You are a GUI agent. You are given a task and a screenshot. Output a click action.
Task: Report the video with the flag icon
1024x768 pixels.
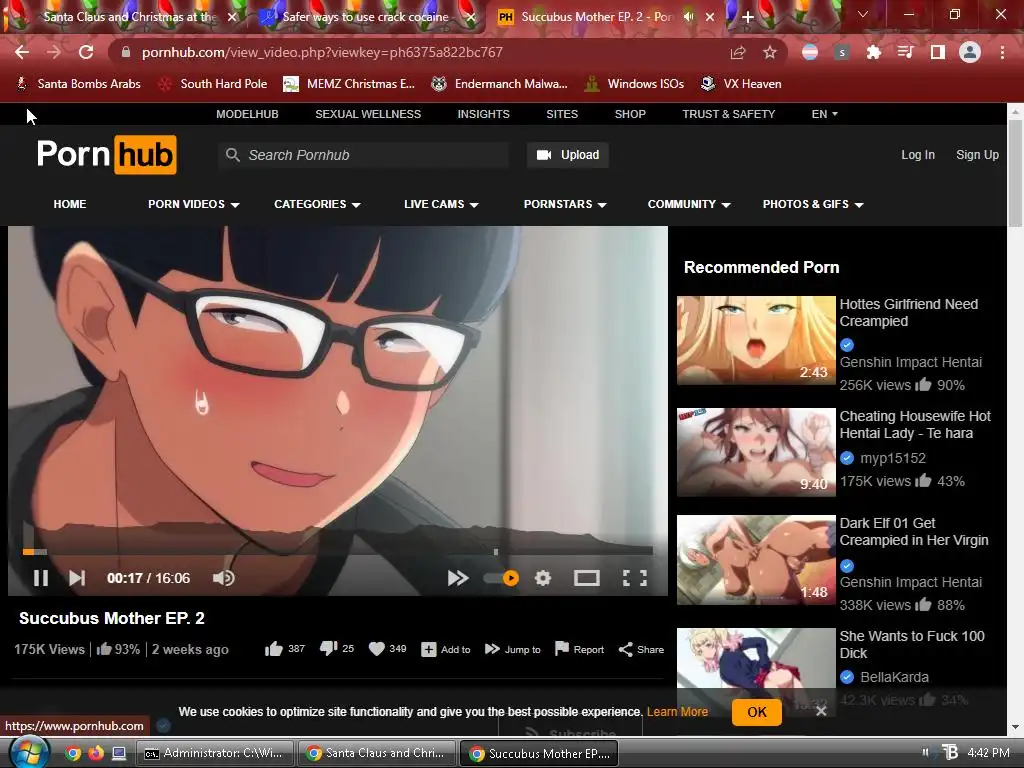562,648
